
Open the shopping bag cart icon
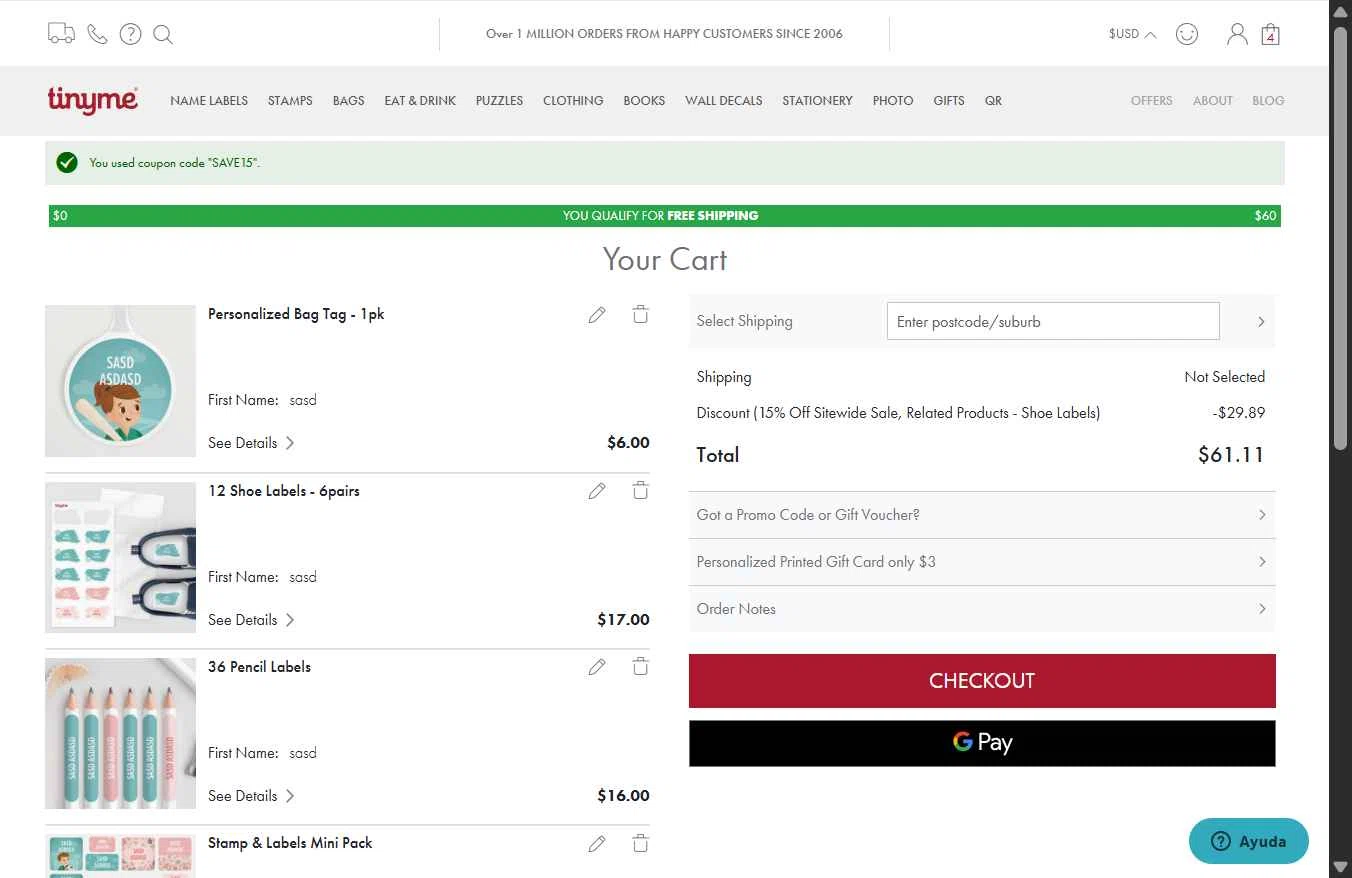click(1270, 34)
